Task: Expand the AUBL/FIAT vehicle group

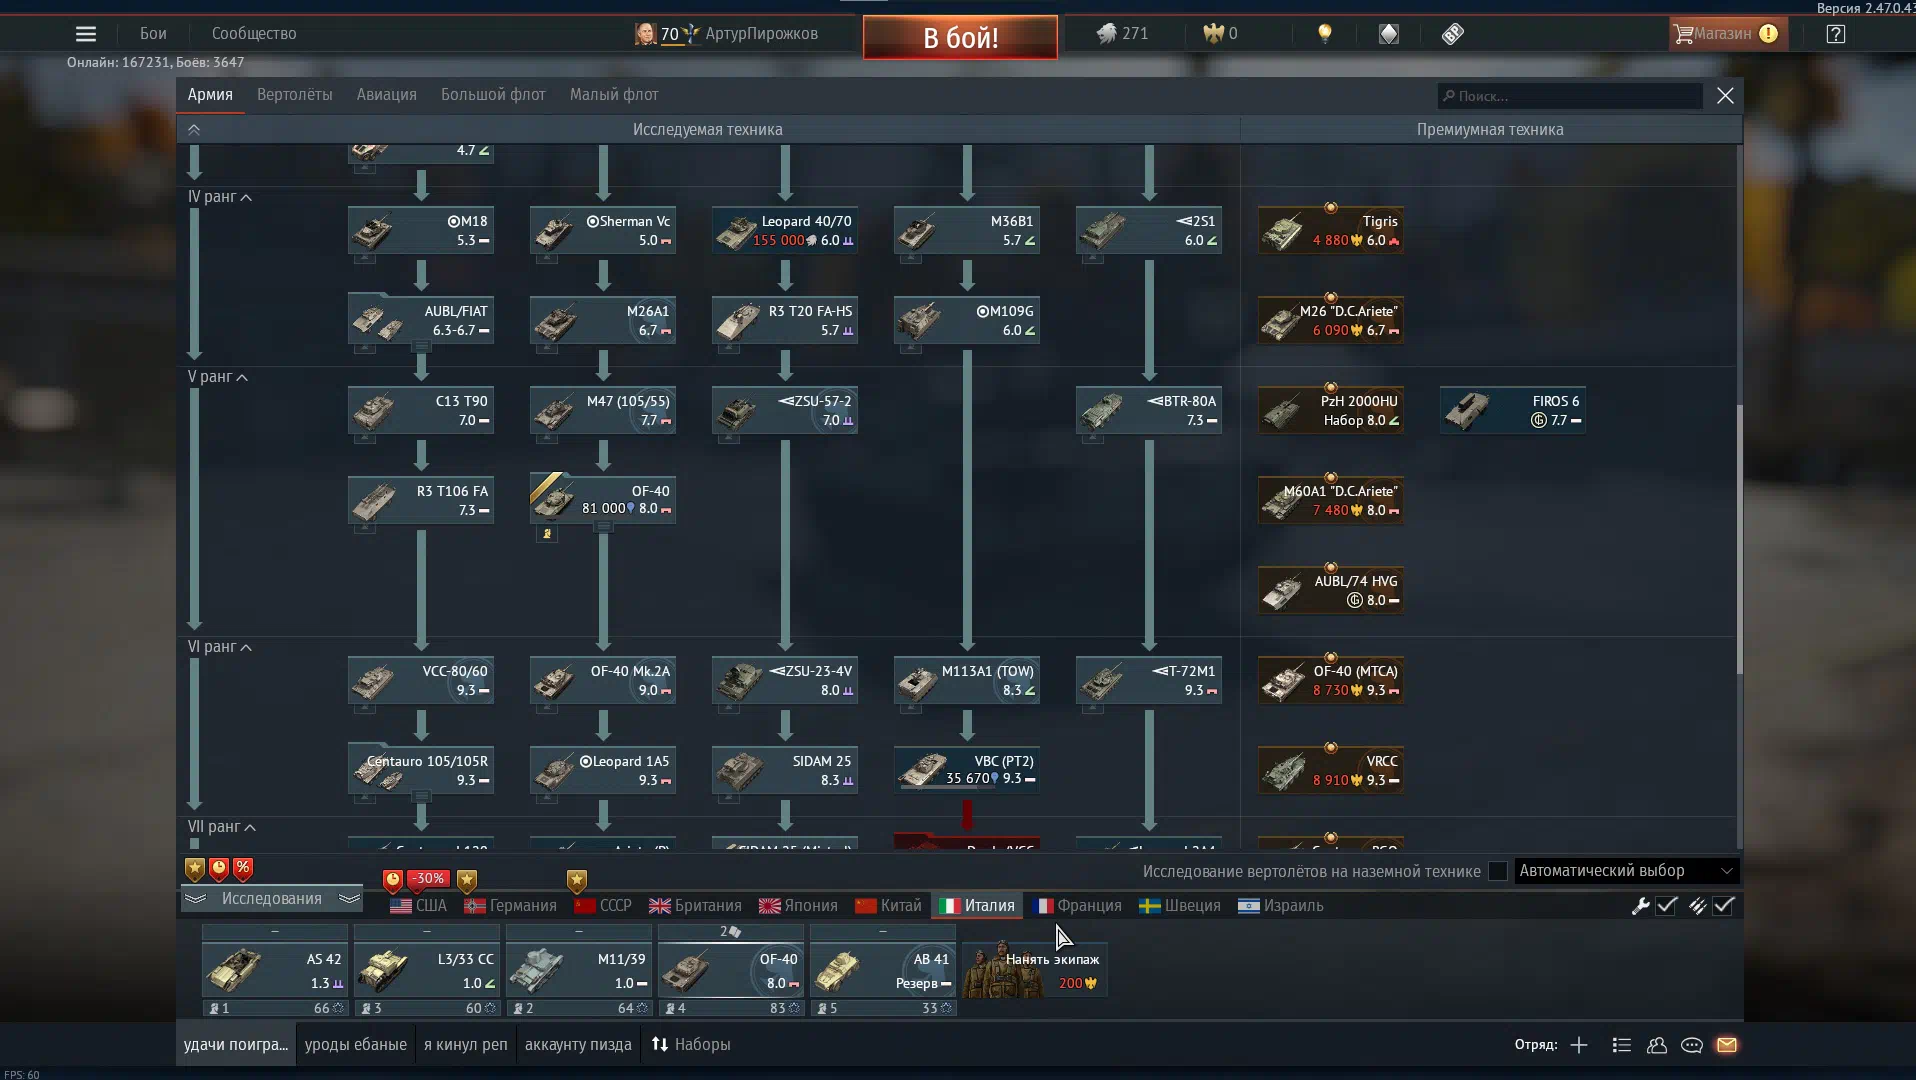Action: (x=421, y=347)
